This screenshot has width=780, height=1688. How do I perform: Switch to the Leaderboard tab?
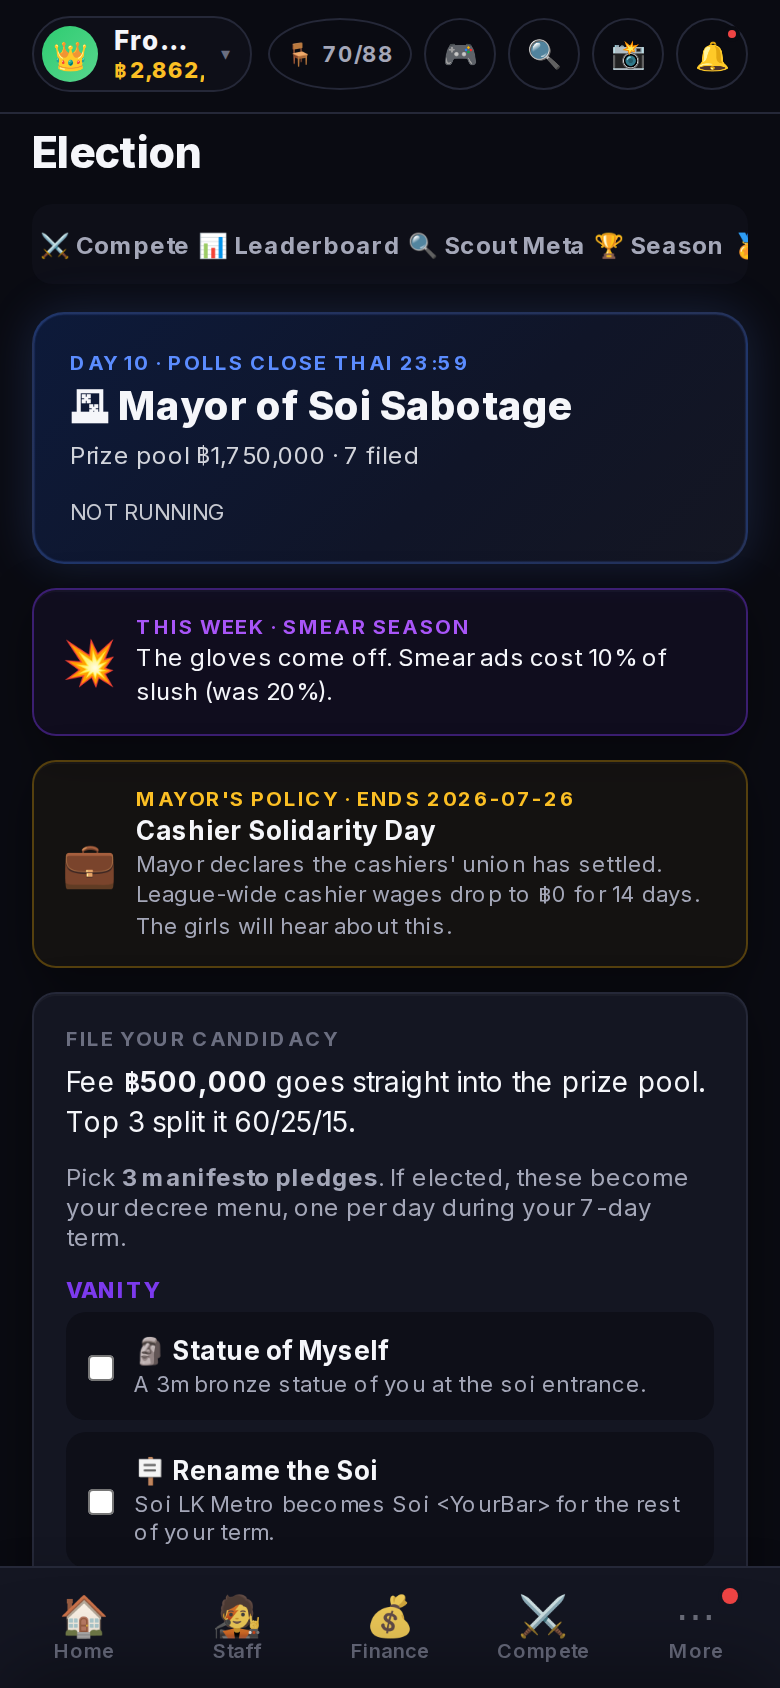click(299, 246)
